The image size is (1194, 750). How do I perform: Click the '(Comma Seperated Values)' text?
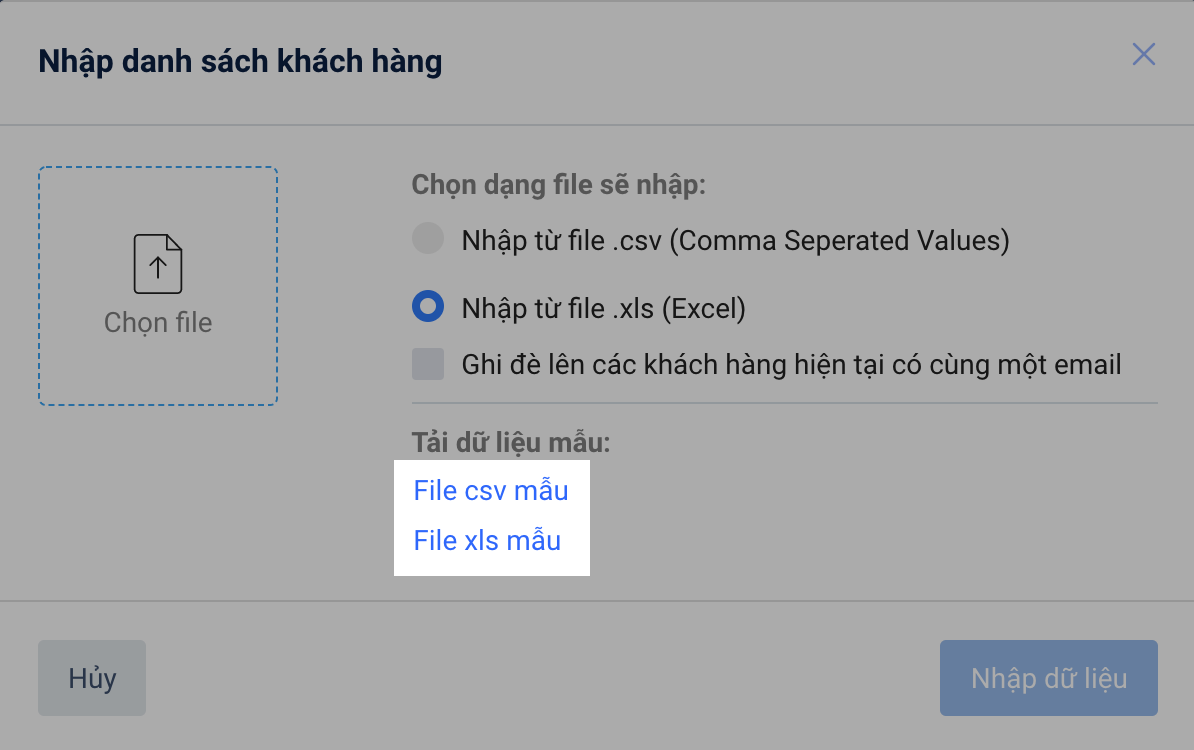840,241
